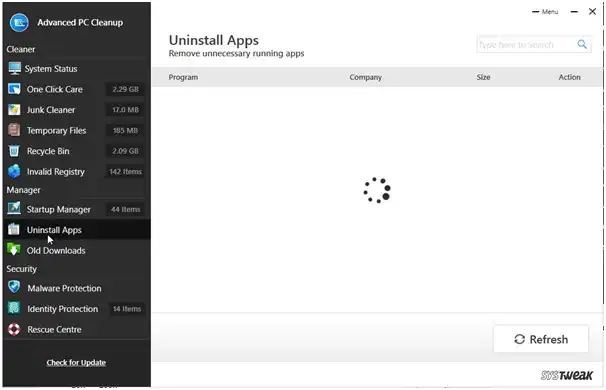
Task: Open Old Downloads label
Action: pyautogui.click(x=56, y=250)
